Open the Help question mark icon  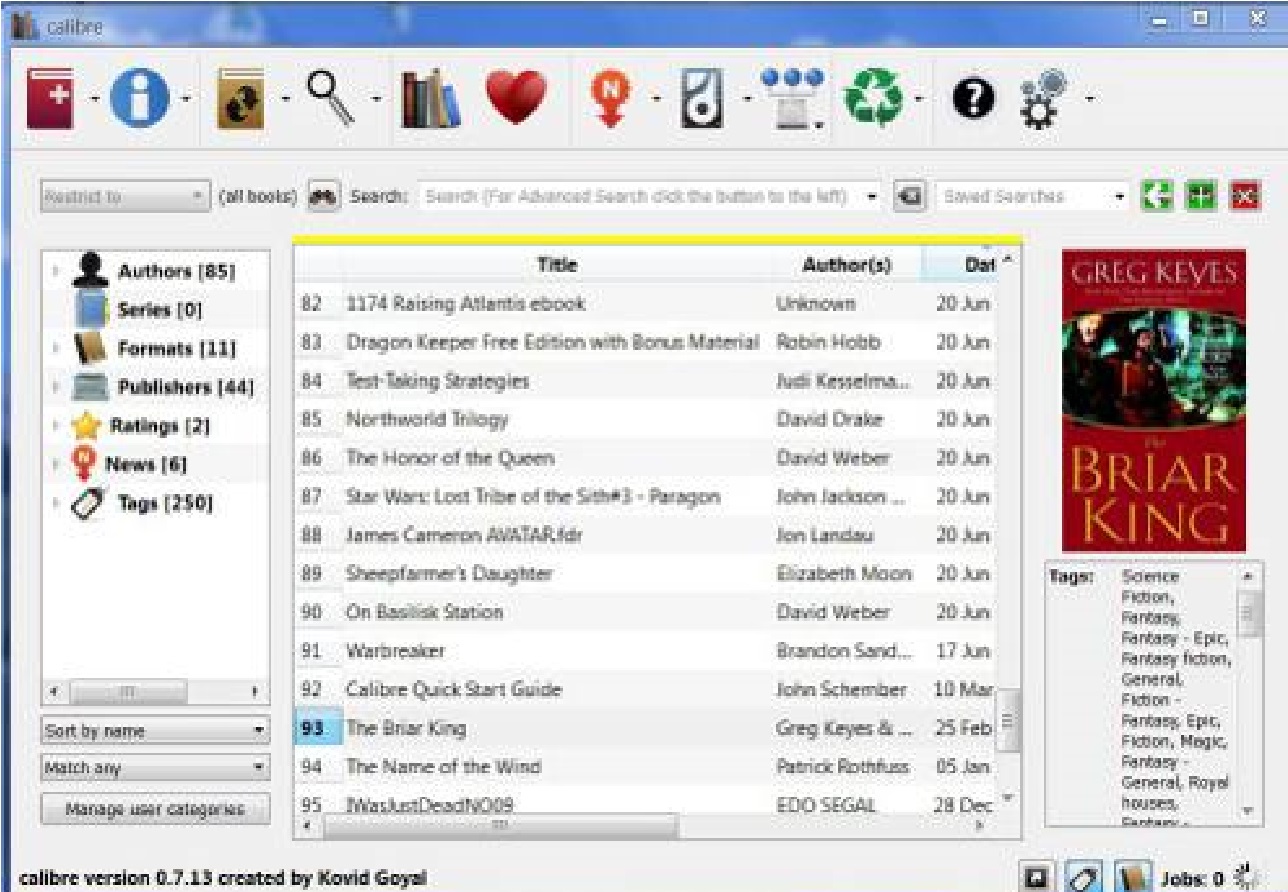[974, 97]
